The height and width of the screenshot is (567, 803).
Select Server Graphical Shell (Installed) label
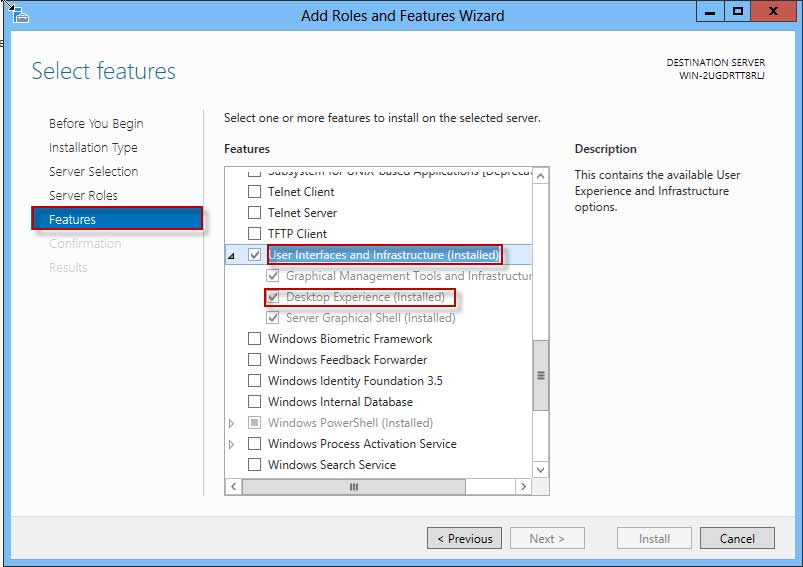coord(370,318)
